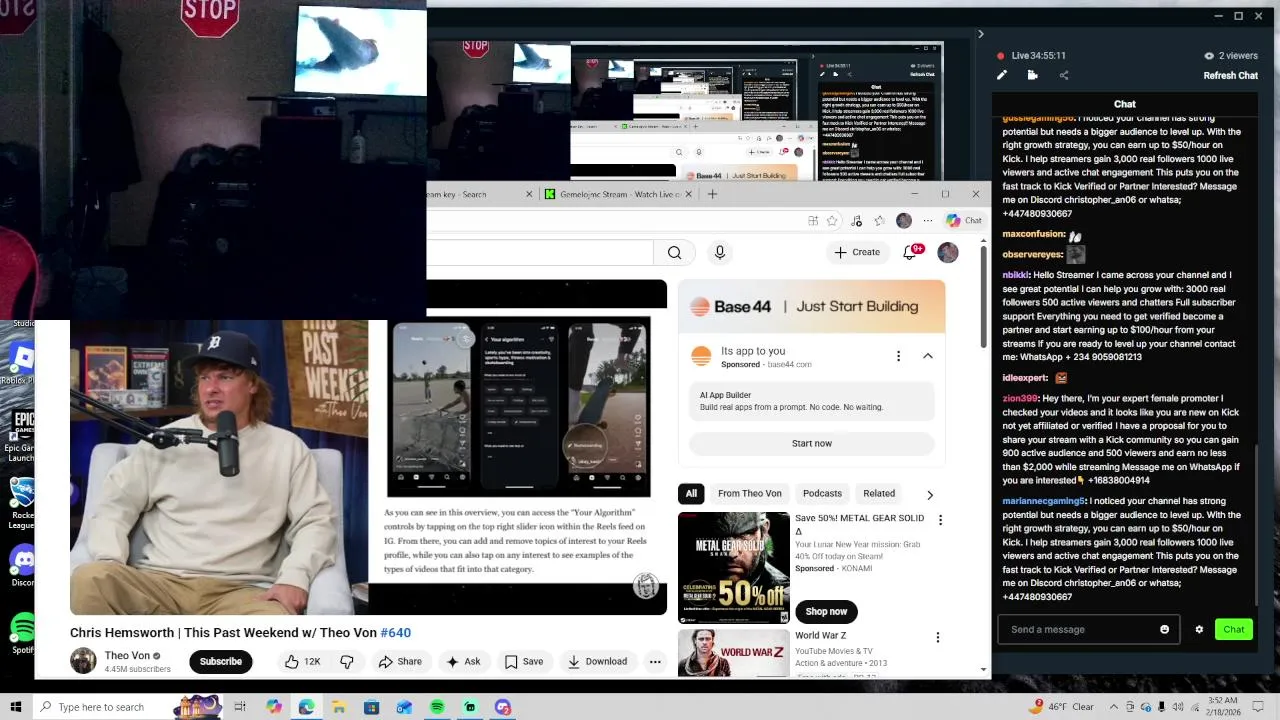Click the video camera icon in stream panel

pyautogui.click(x=1032, y=75)
